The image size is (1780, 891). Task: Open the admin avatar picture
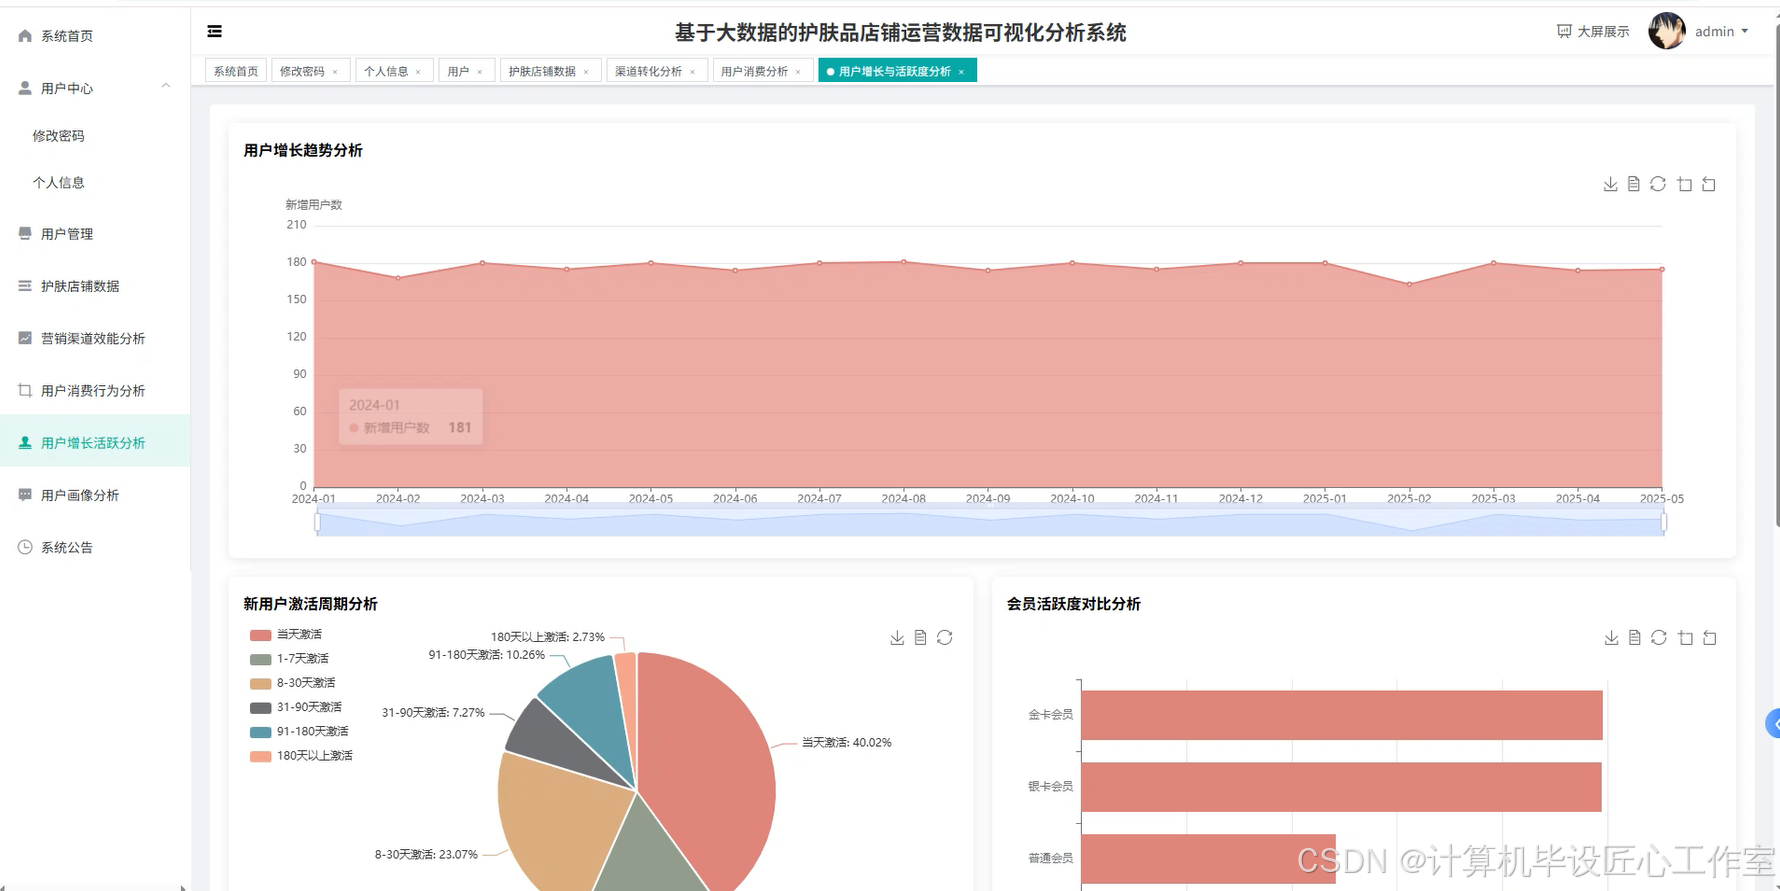(1667, 31)
